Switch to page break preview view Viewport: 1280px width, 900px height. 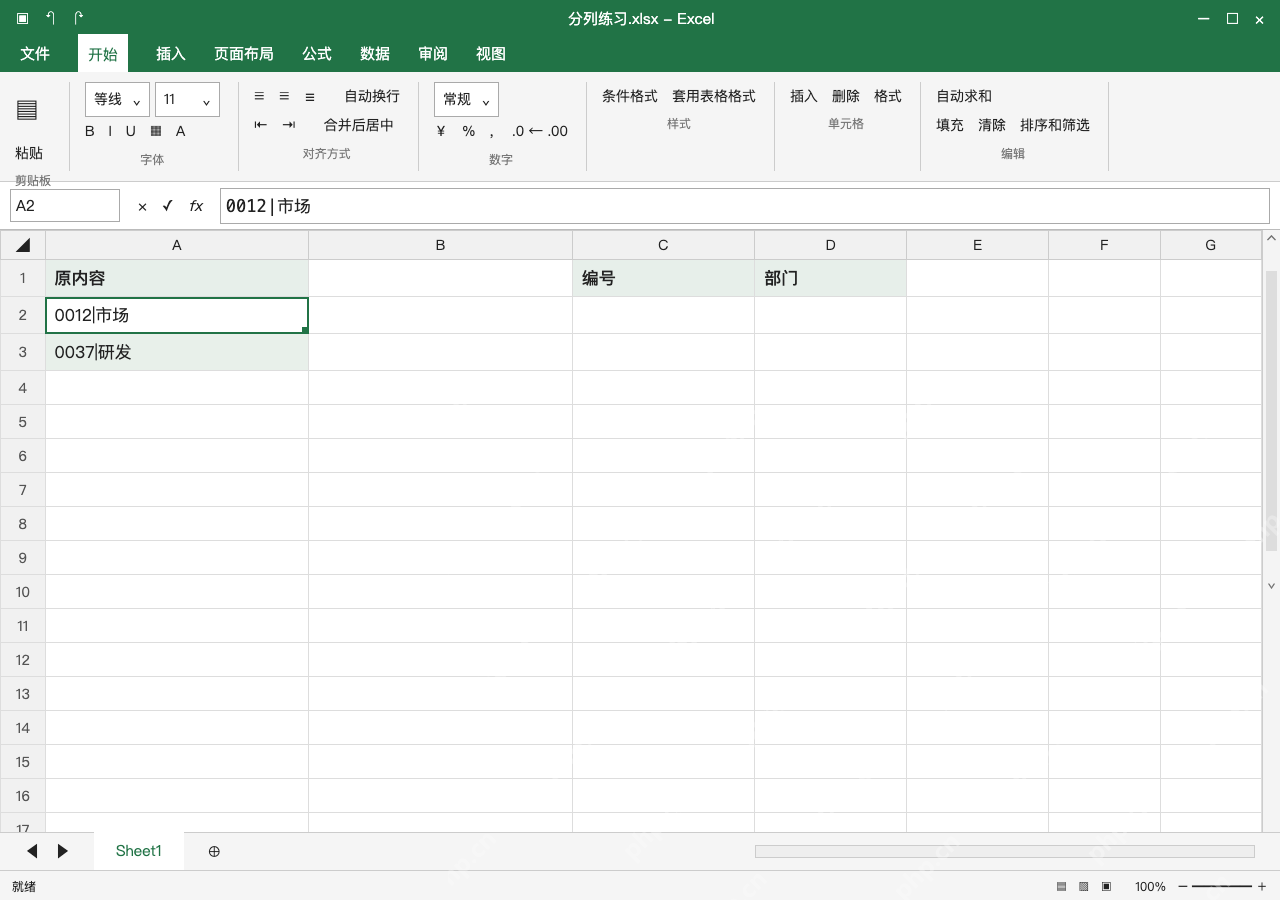tap(1107, 886)
